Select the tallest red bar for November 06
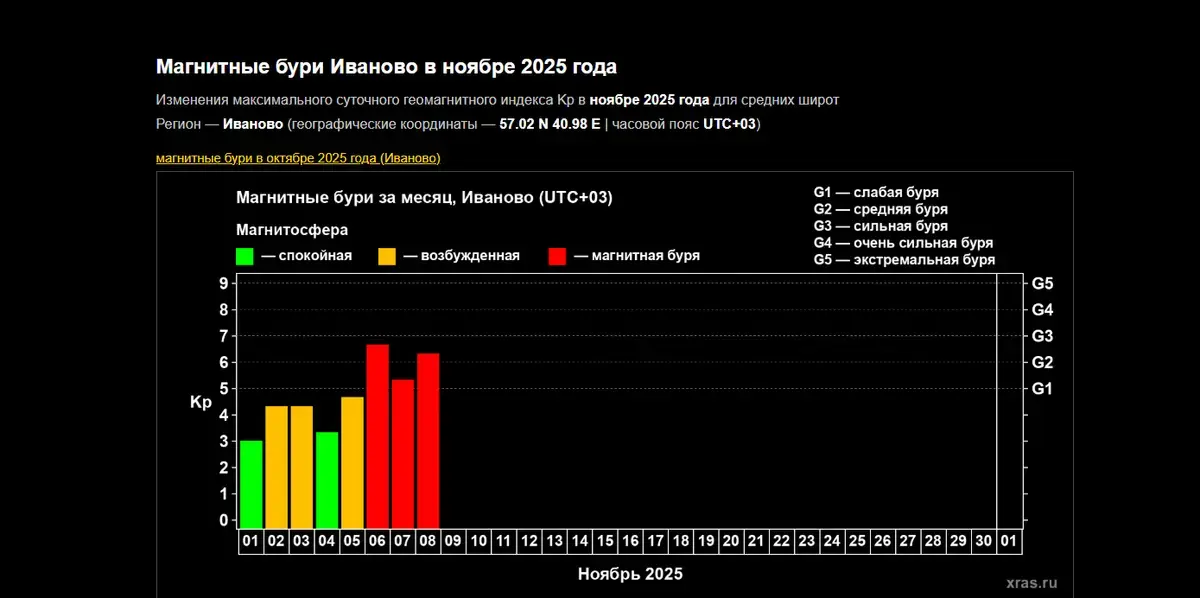Screen dimensions: 1200x598 tap(377, 436)
